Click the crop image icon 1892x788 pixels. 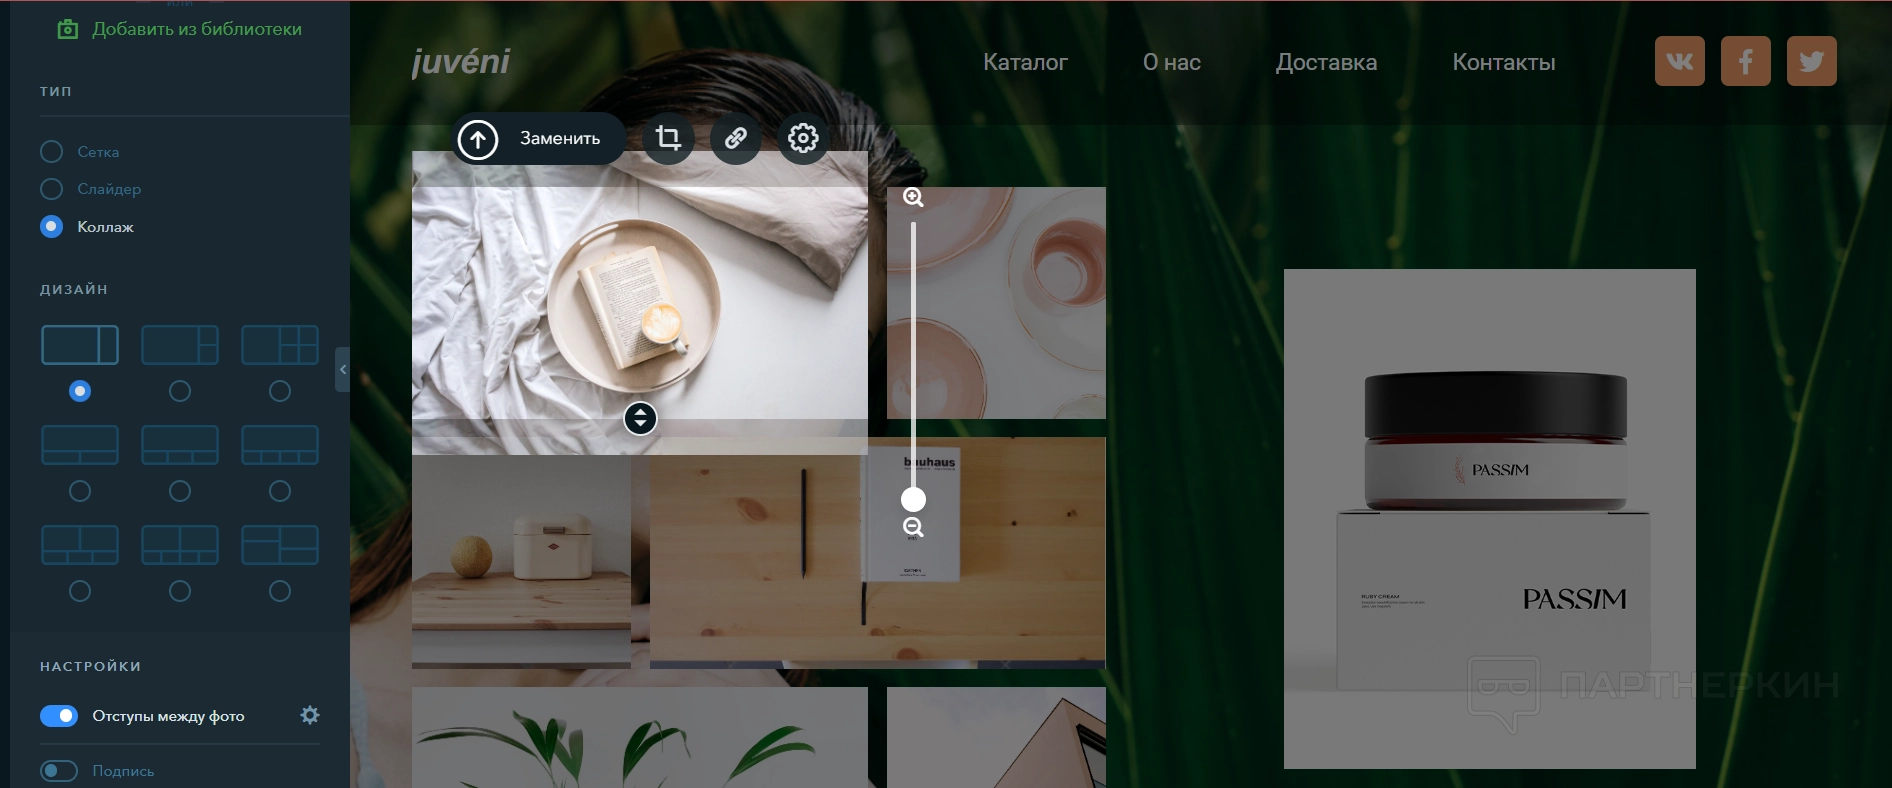(668, 138)
